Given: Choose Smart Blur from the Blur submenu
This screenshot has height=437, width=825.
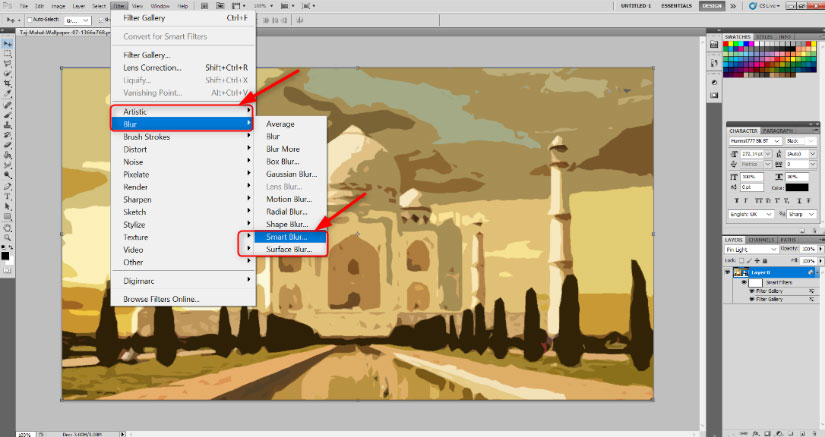Looking at the screenshot, I should click(290, 237).
